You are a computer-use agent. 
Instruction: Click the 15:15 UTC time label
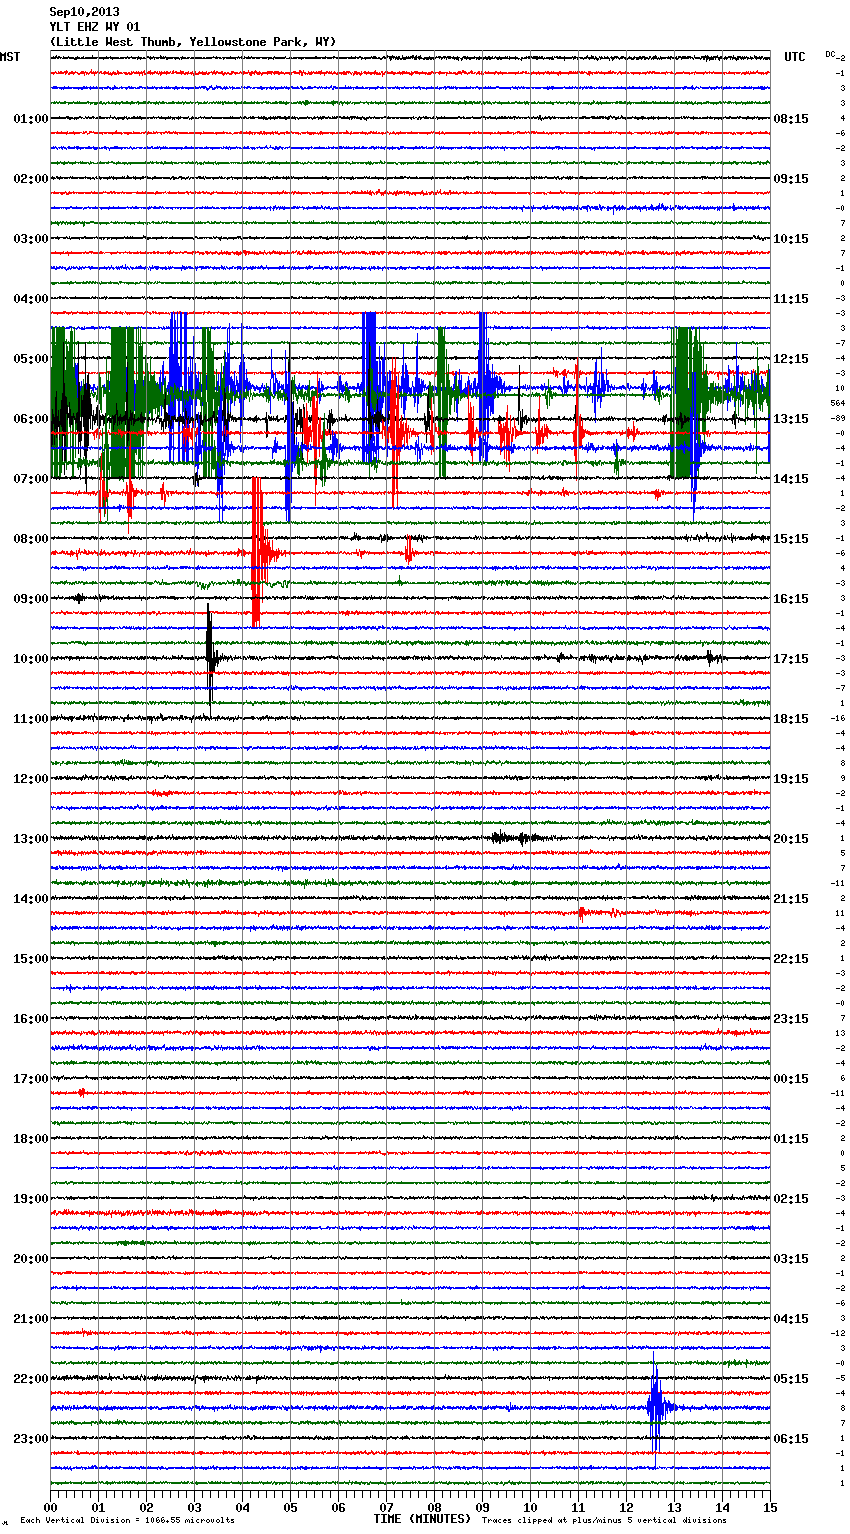791,539
